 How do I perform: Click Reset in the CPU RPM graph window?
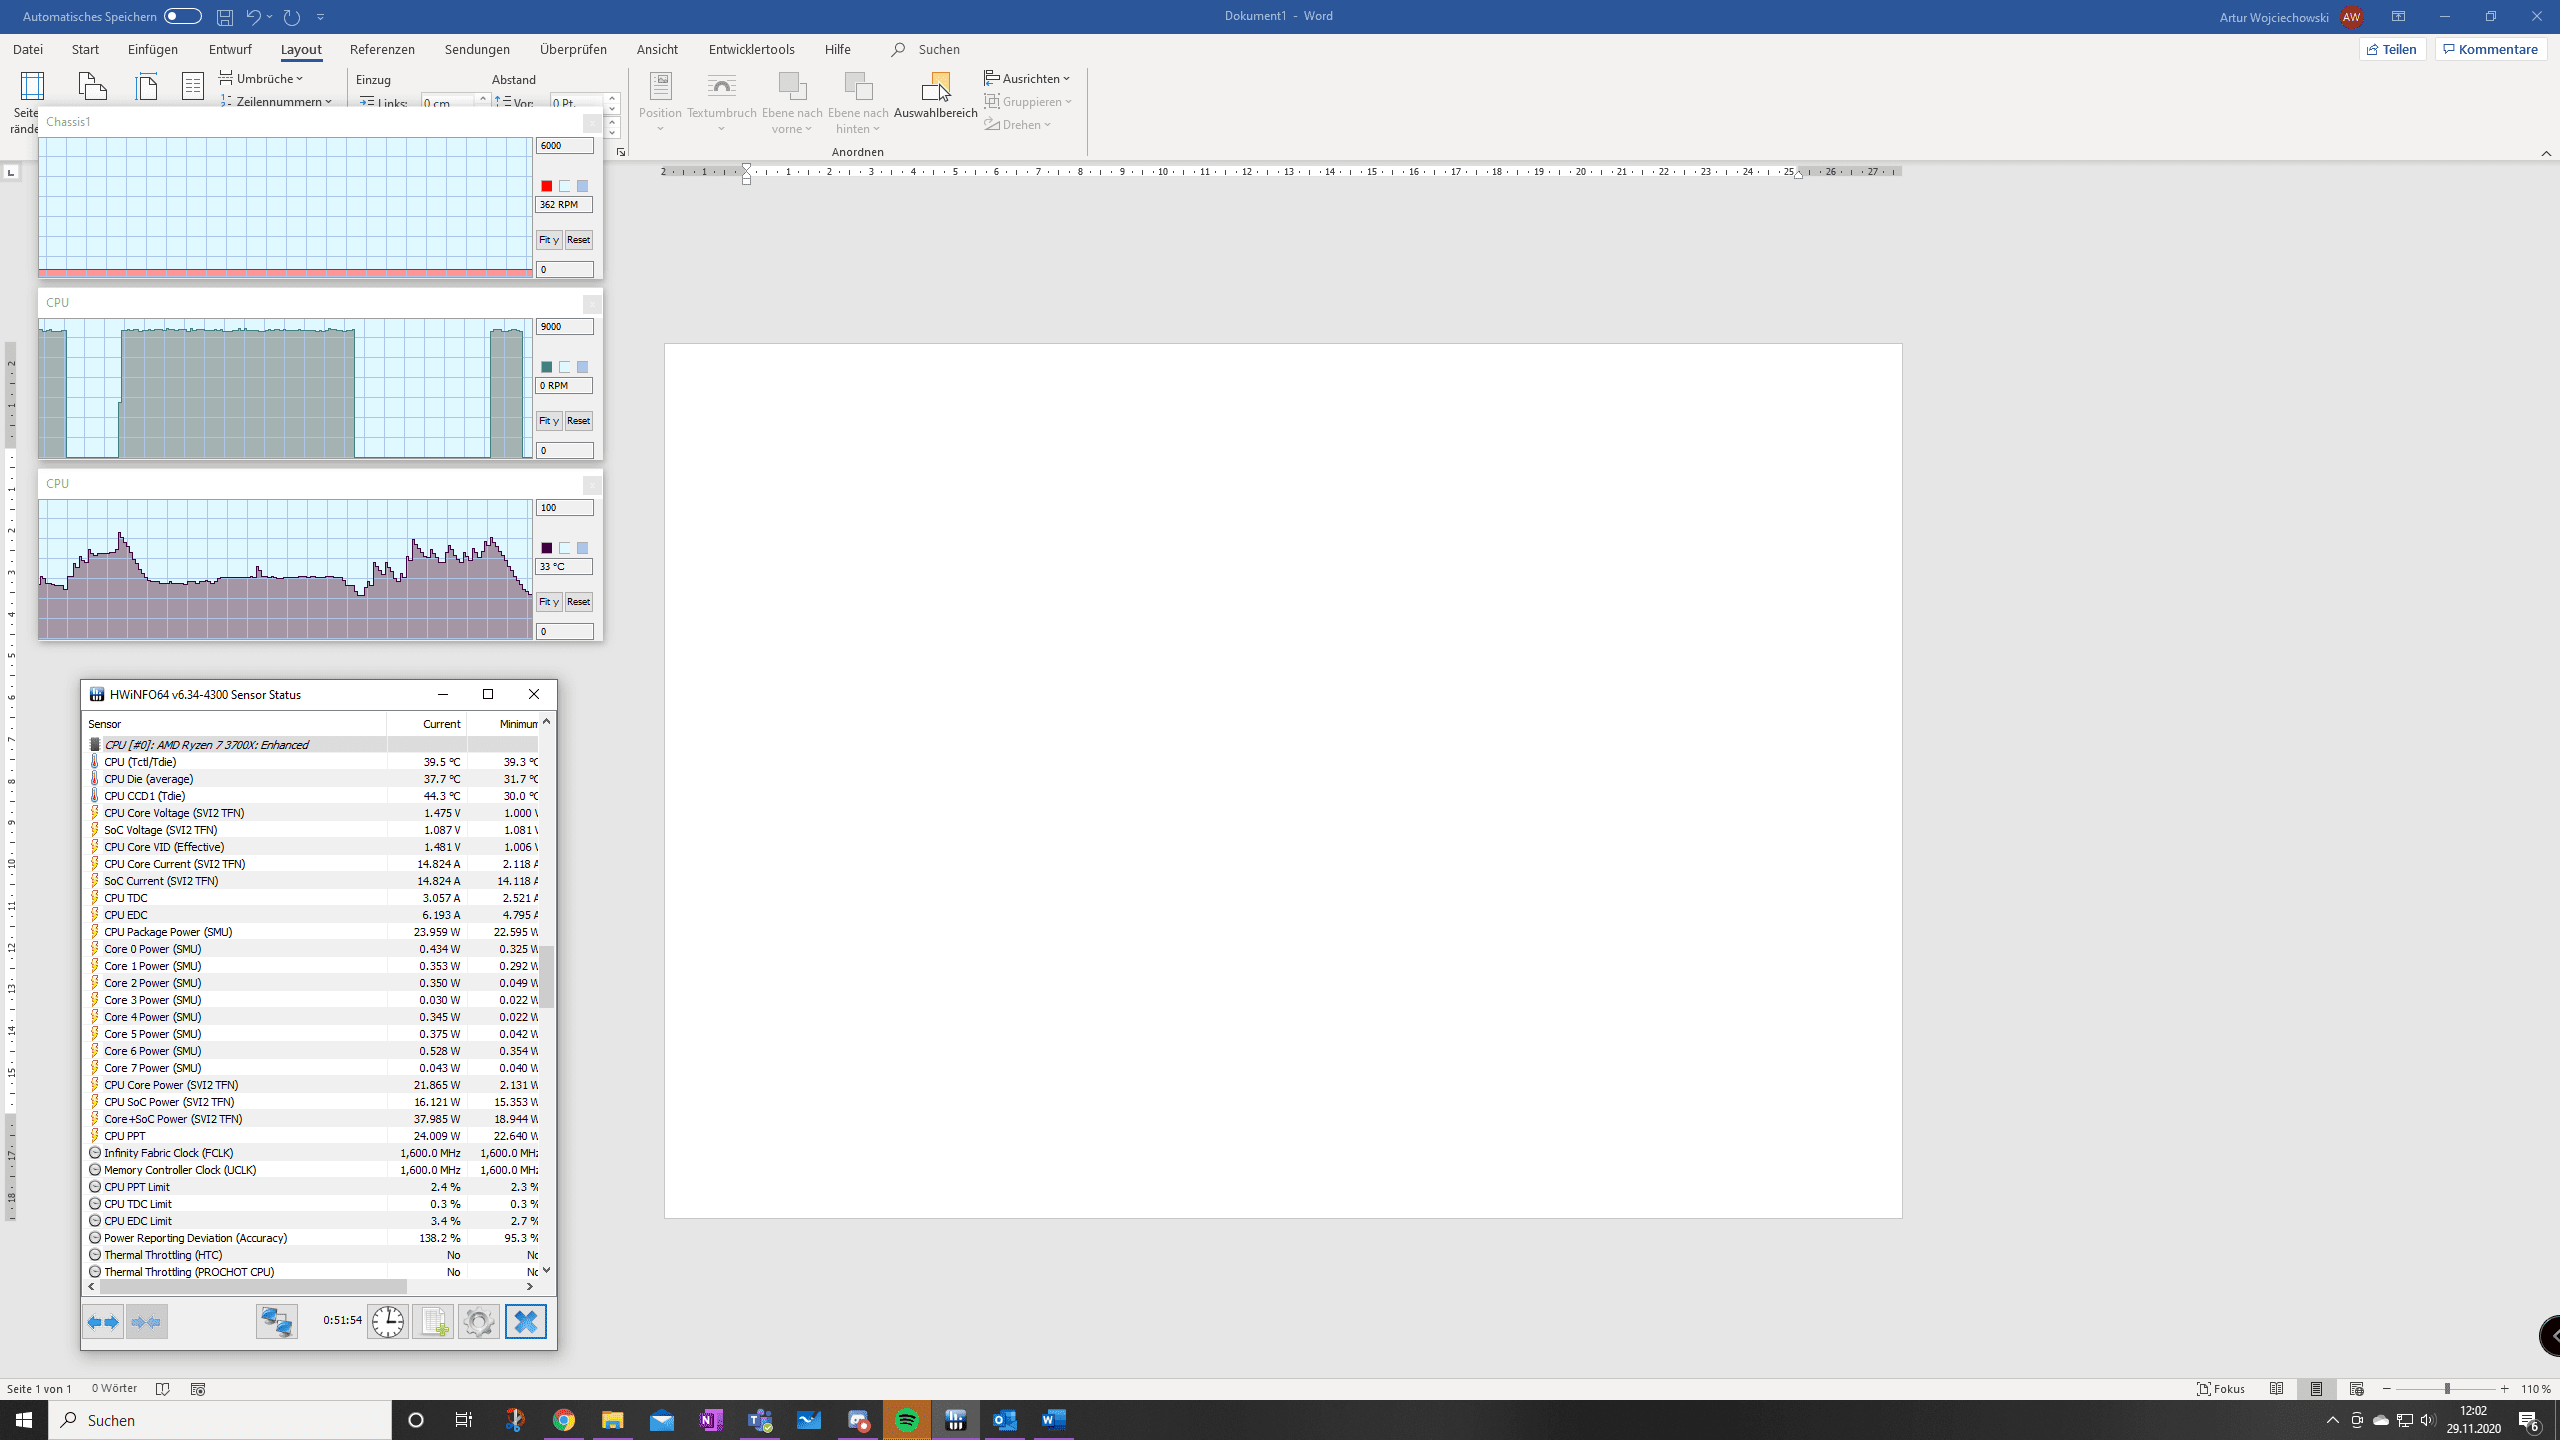[x=578, y=421]
